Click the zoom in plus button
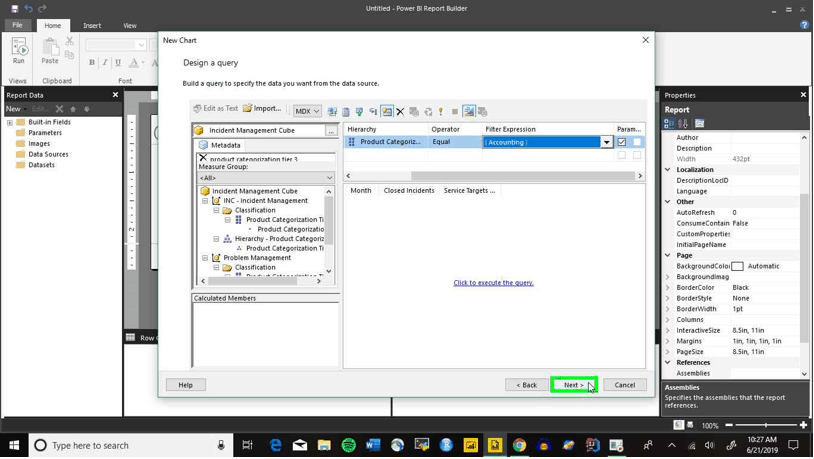Image resolution: width=814 pixels, height=459 pixels. pyautogui.click(x=803, y=425)
